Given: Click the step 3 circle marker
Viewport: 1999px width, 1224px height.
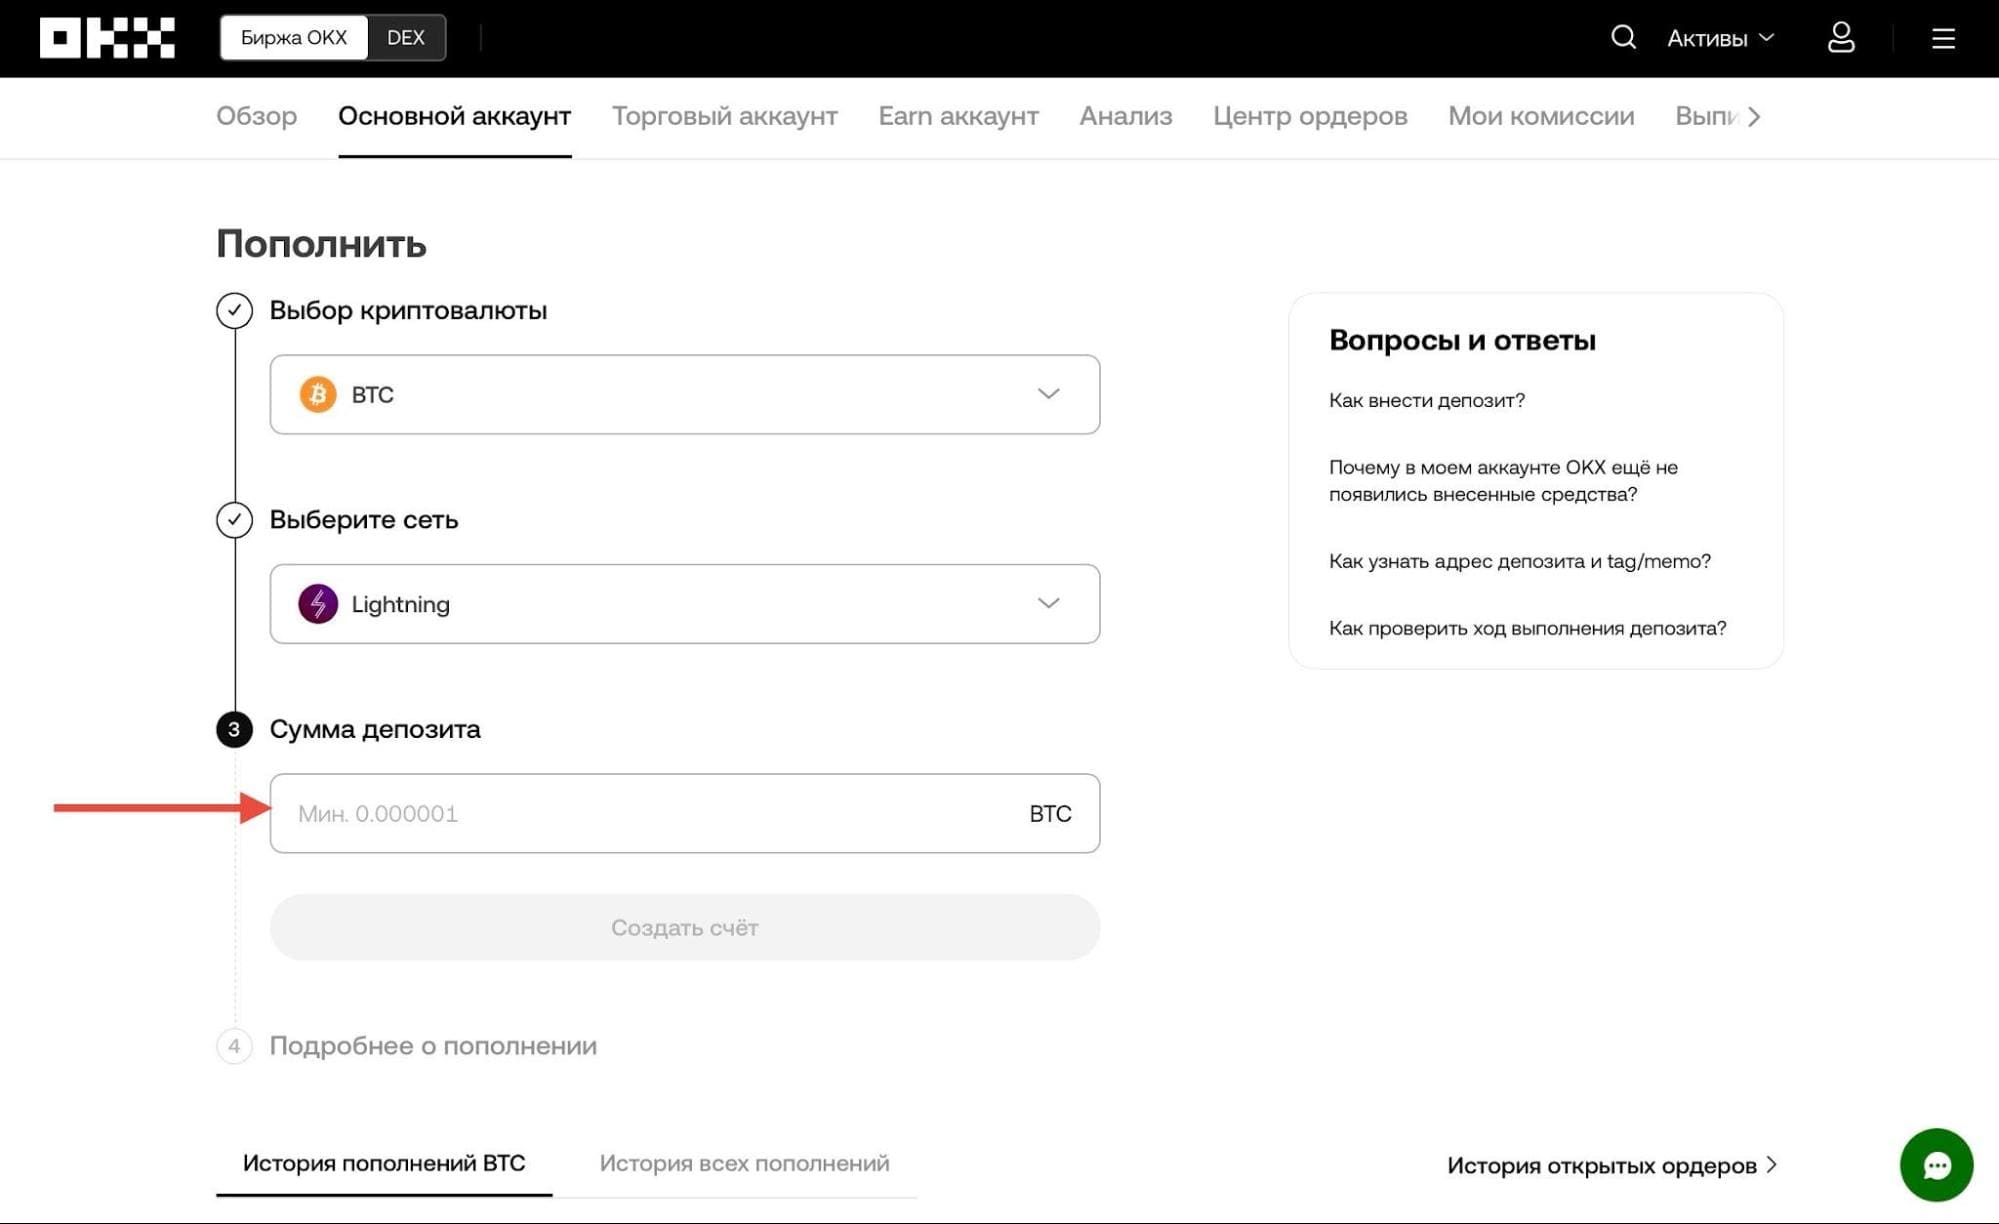Looking at the screenshot, I should click(x=234, y=729).
